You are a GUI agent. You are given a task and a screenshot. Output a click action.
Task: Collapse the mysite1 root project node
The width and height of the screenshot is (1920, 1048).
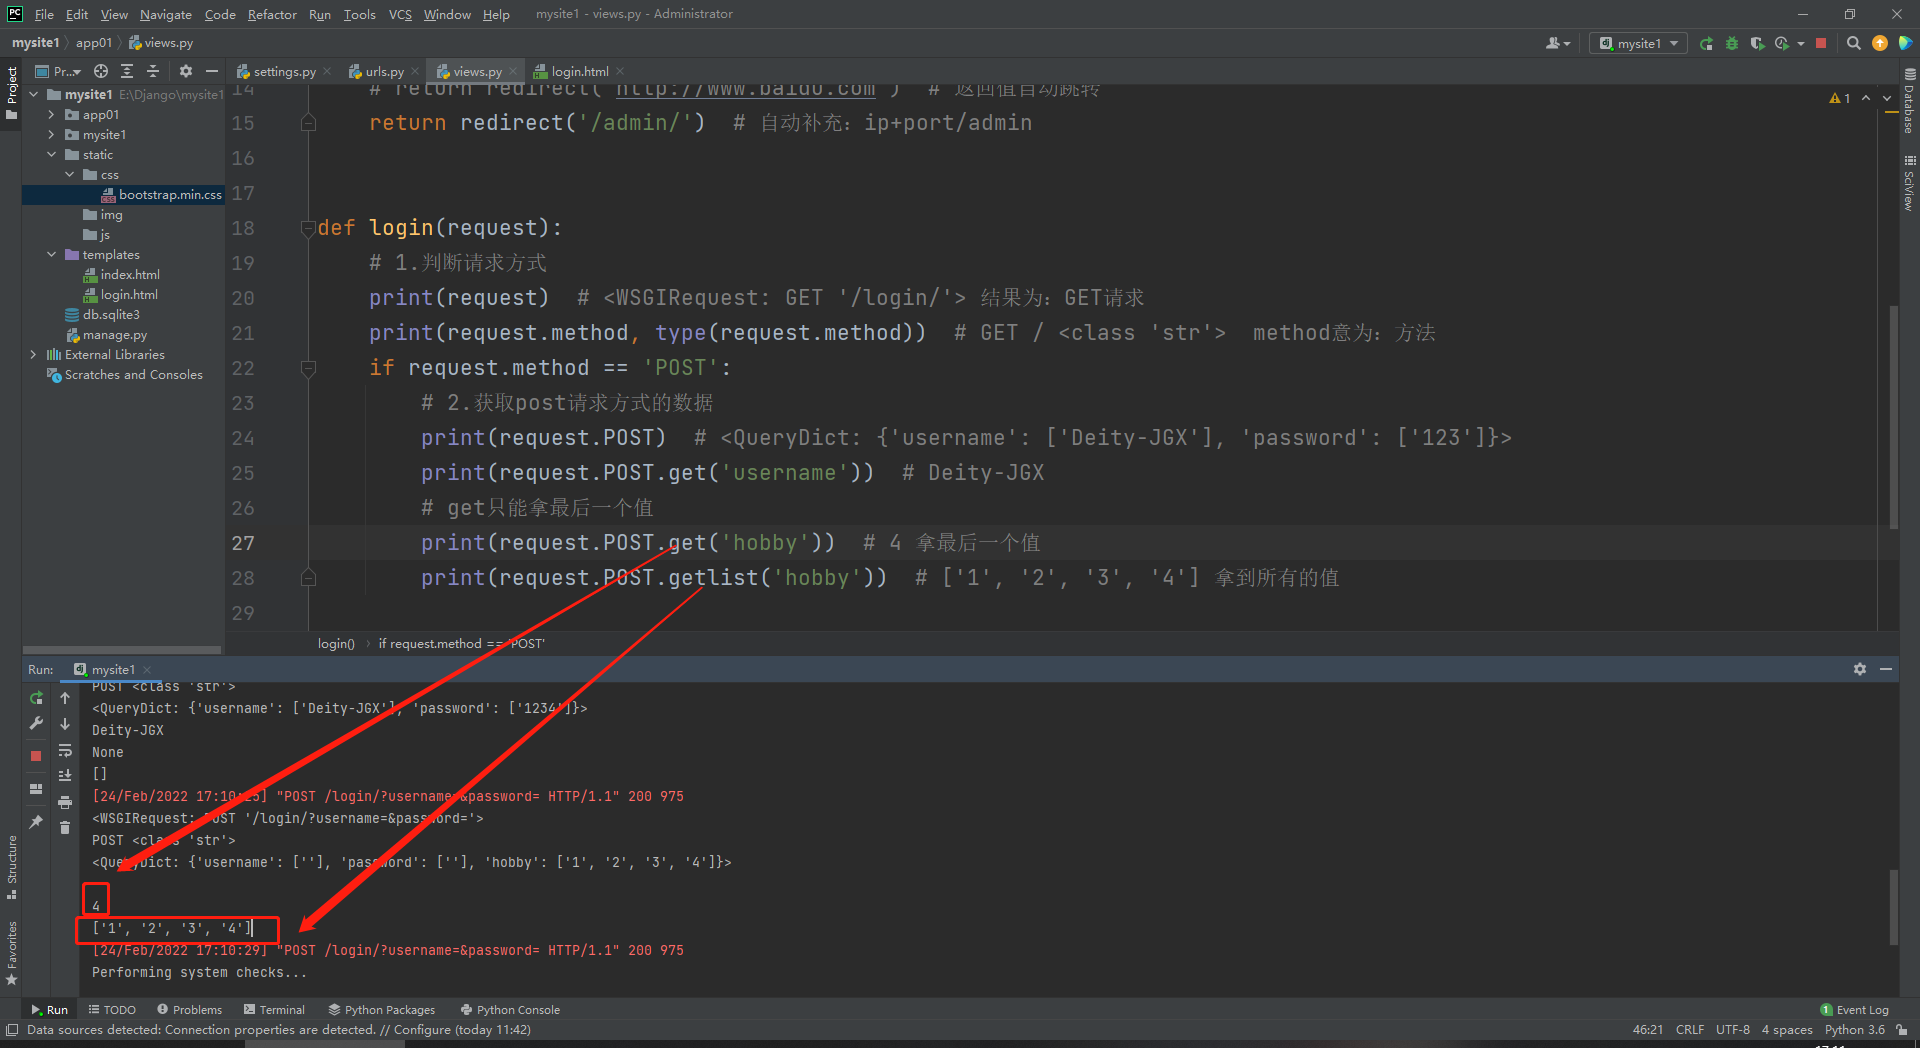[x=34, y=95]
